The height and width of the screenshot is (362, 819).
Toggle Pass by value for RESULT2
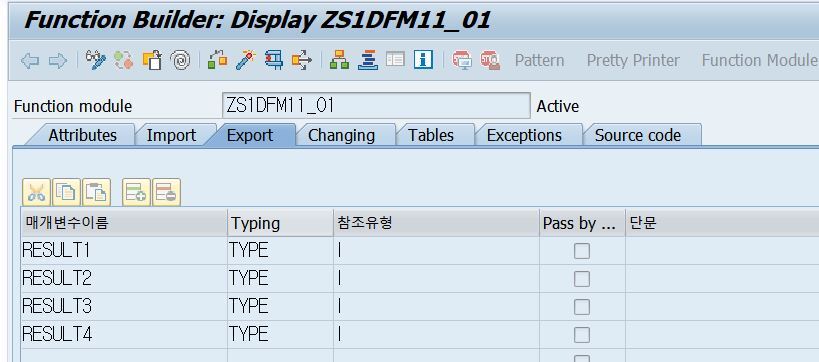tap(582, 278)
